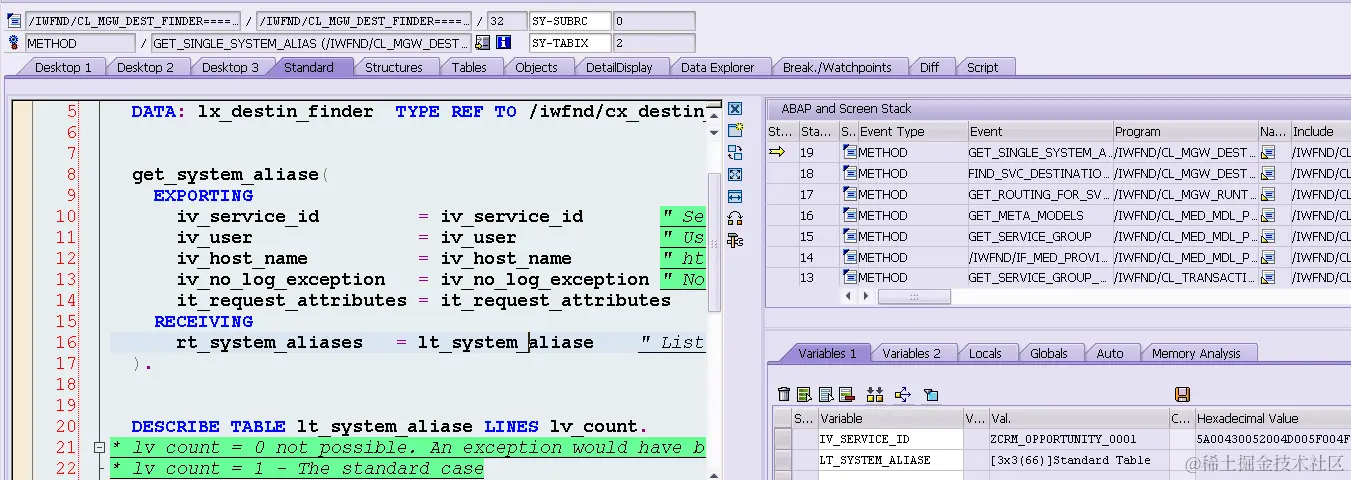Open navigation icon for stack row 13
The height and width of the screenshot is (480, 1351).
pos(1268,278)
